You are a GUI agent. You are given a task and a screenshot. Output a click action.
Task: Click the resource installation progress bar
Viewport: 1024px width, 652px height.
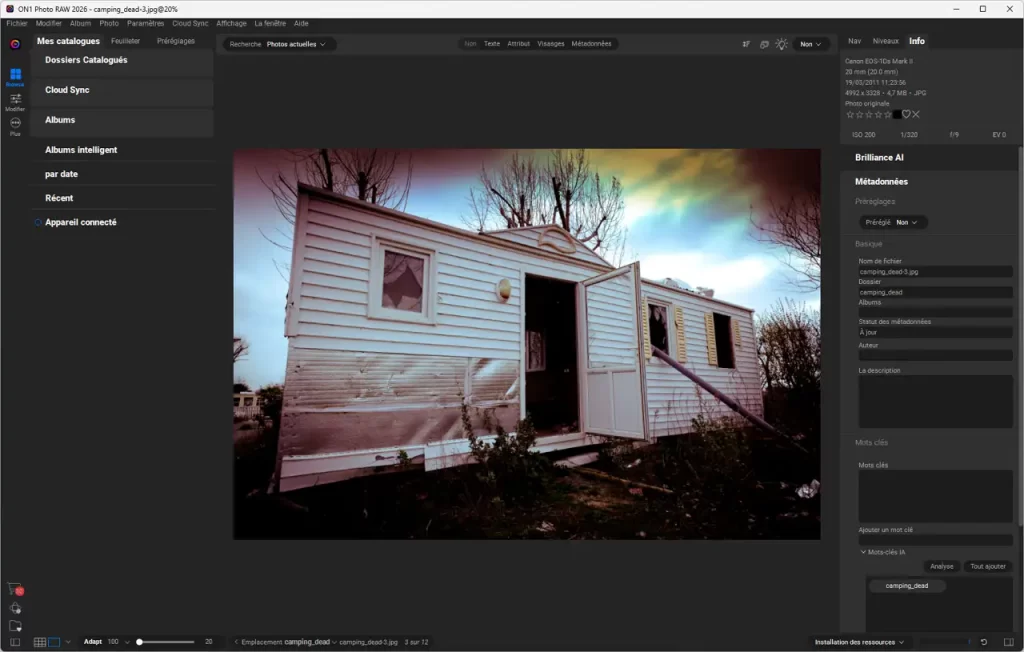point(945,642)
